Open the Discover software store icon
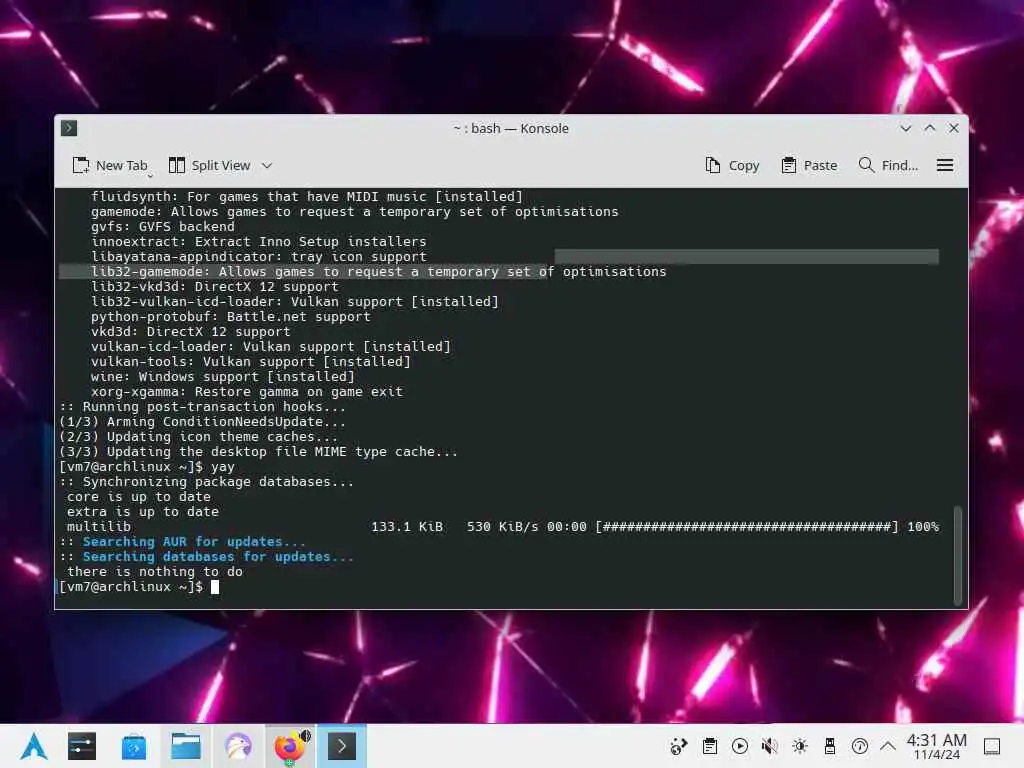 pyautogui.click(x=133, y=746)
